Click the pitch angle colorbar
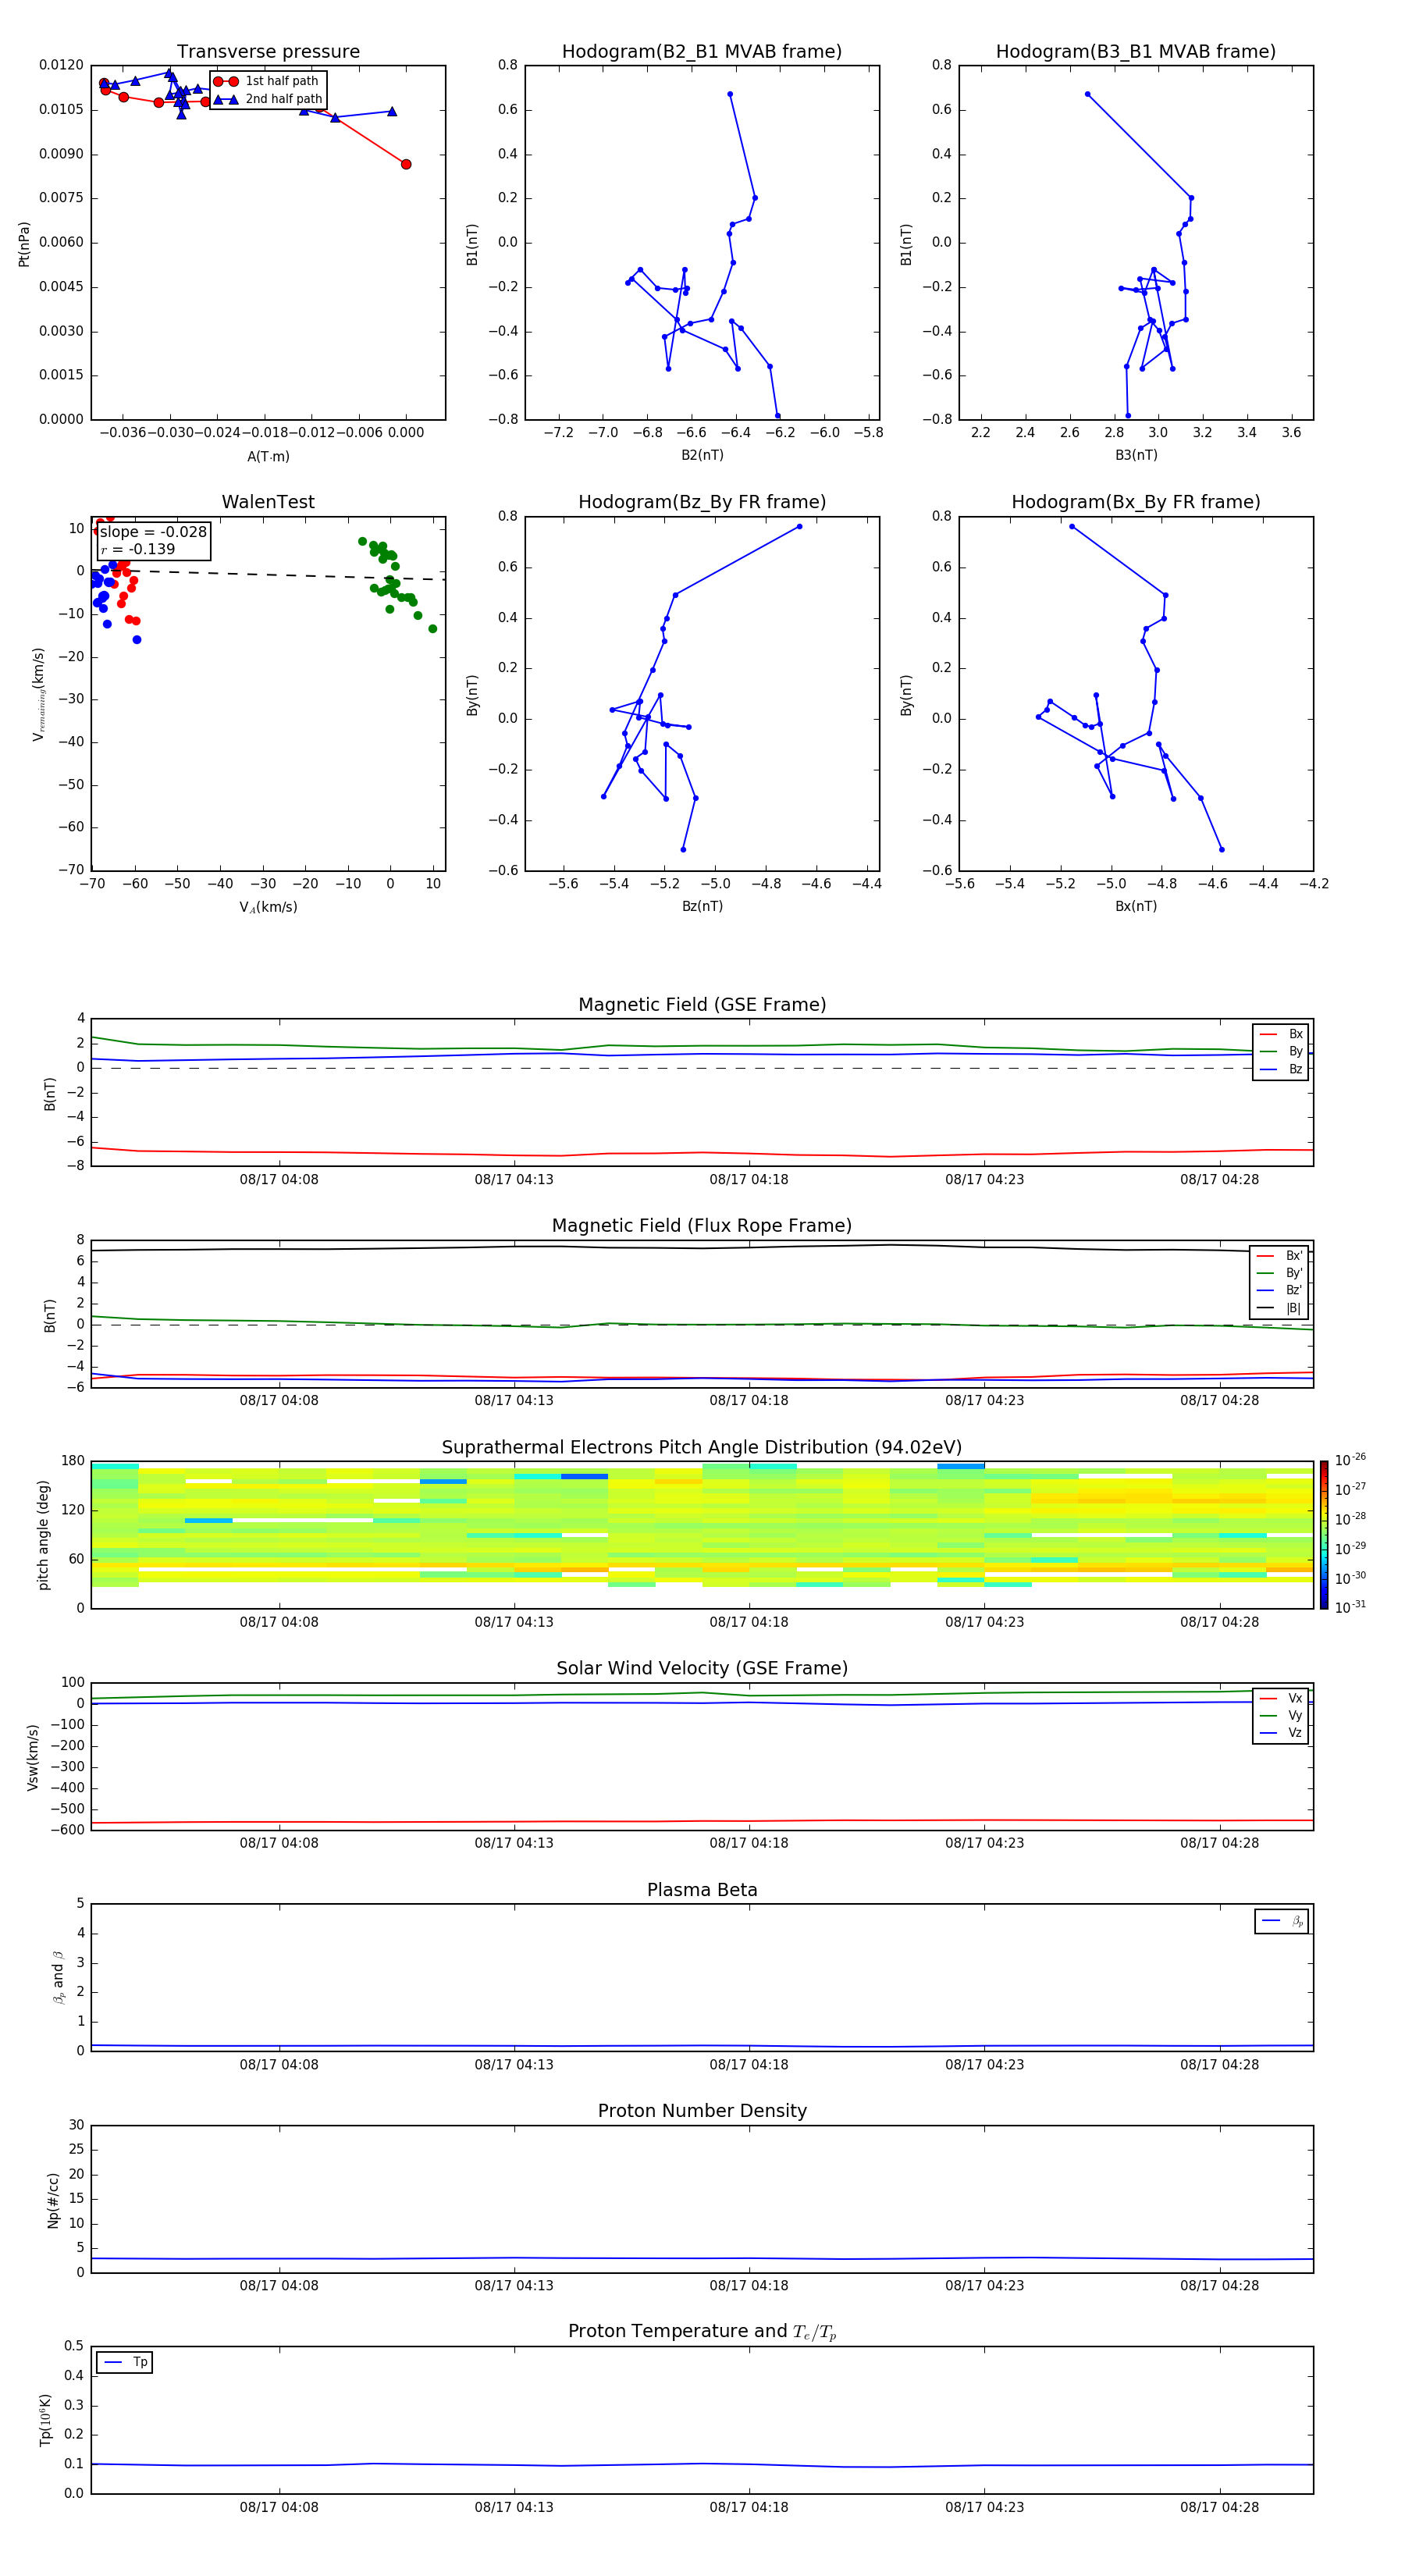Viewport: 1405px width, 2576px height. point(1324,1534)
